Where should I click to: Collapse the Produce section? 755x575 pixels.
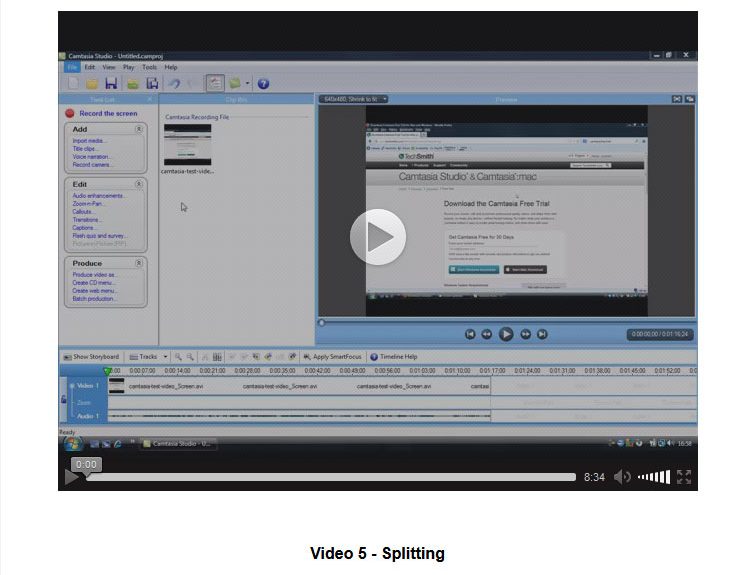click(139, 263)
